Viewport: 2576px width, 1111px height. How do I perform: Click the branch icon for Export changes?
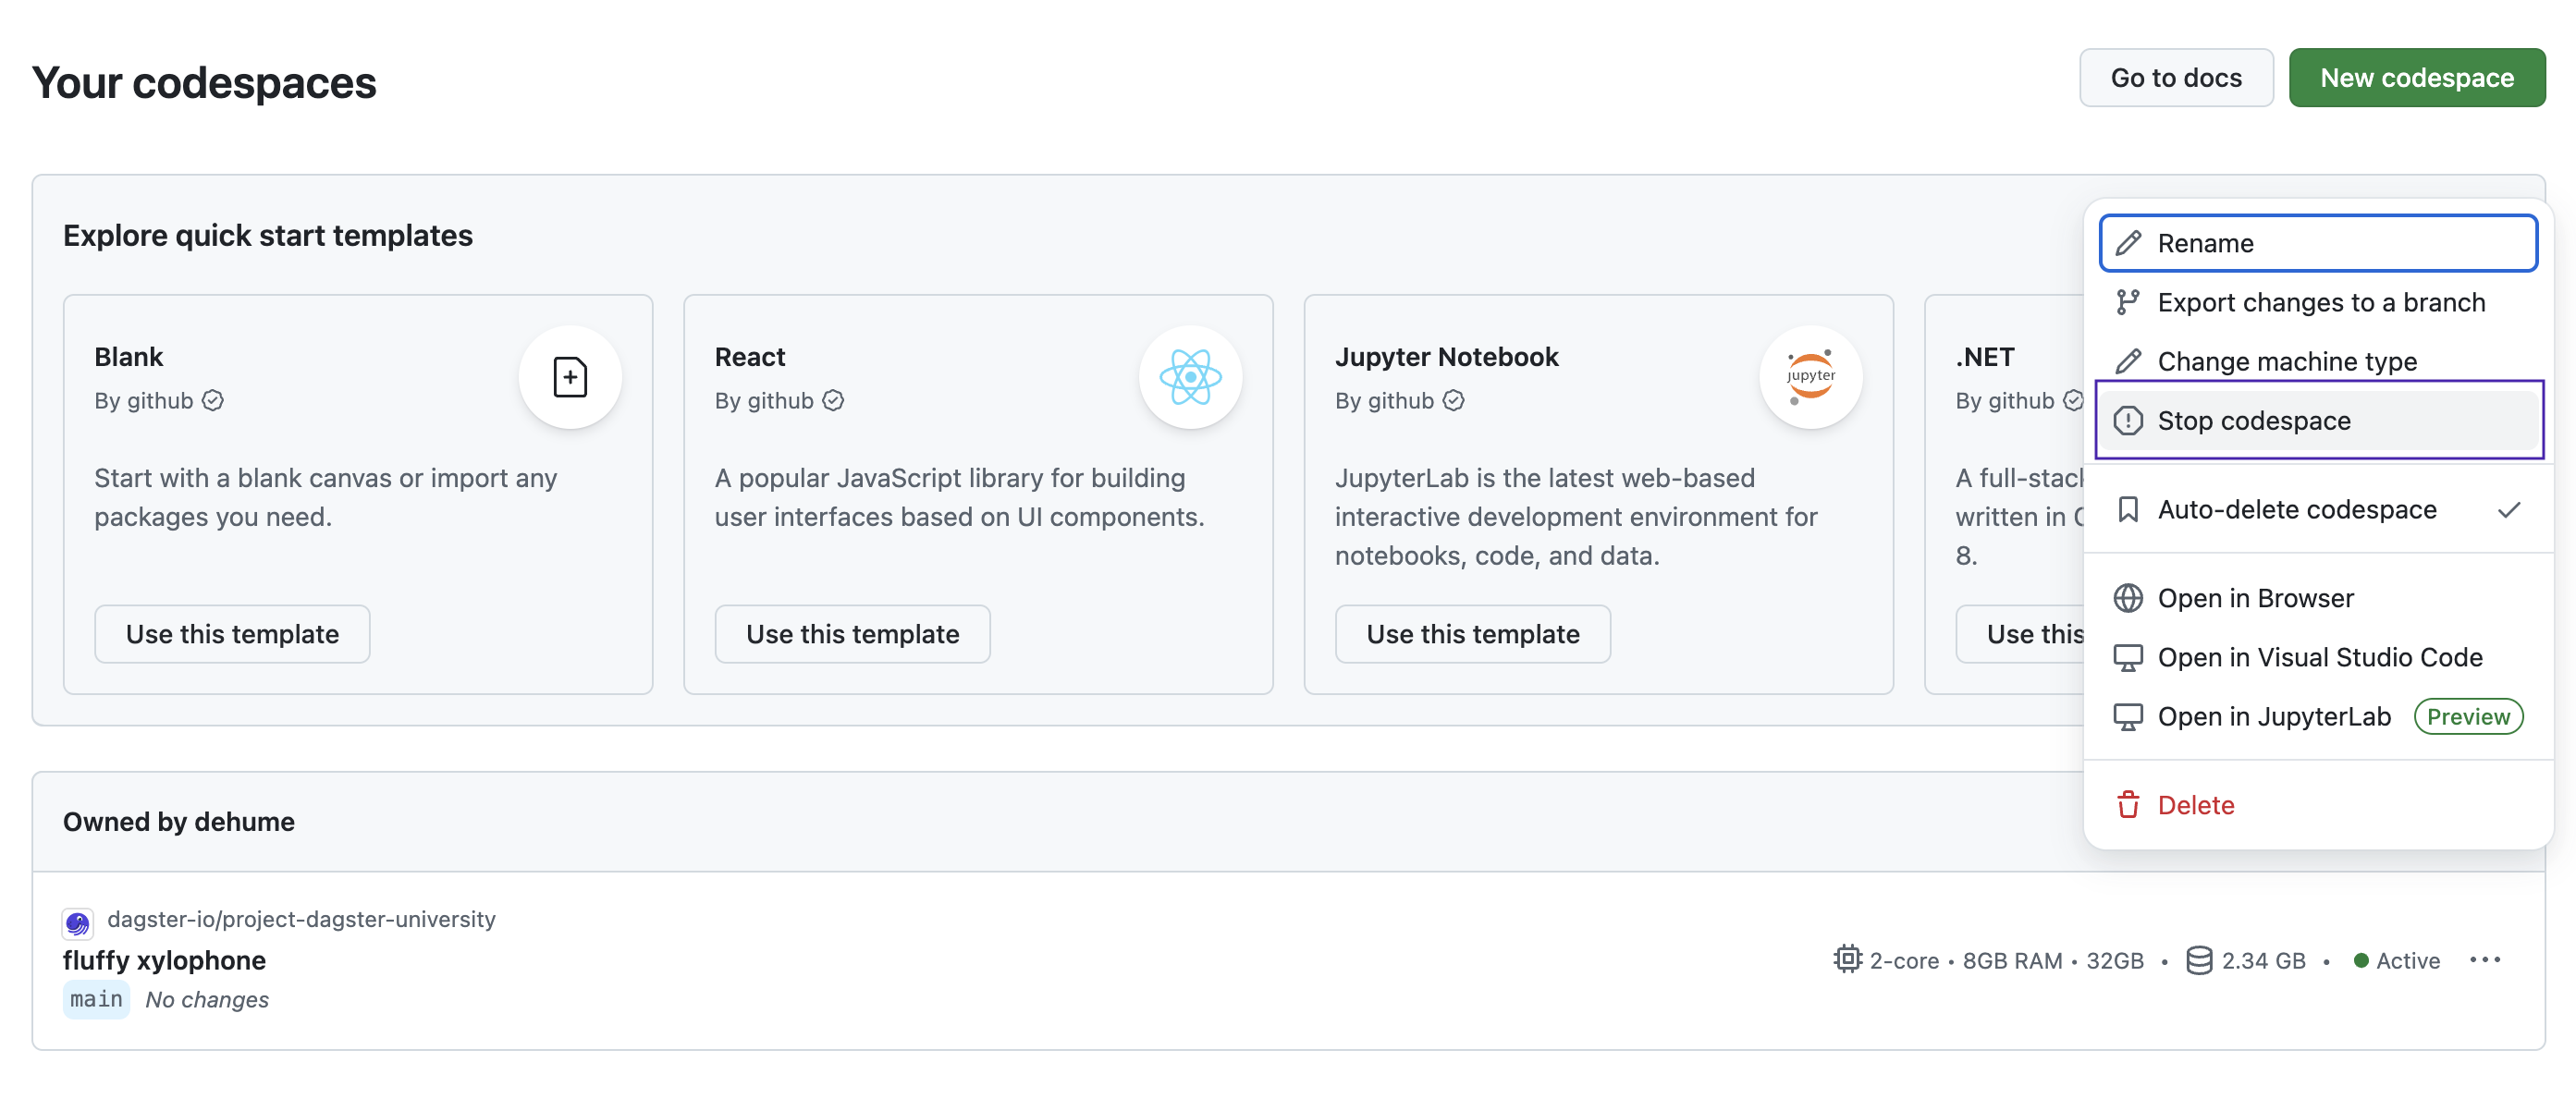tap(2128, 302)
